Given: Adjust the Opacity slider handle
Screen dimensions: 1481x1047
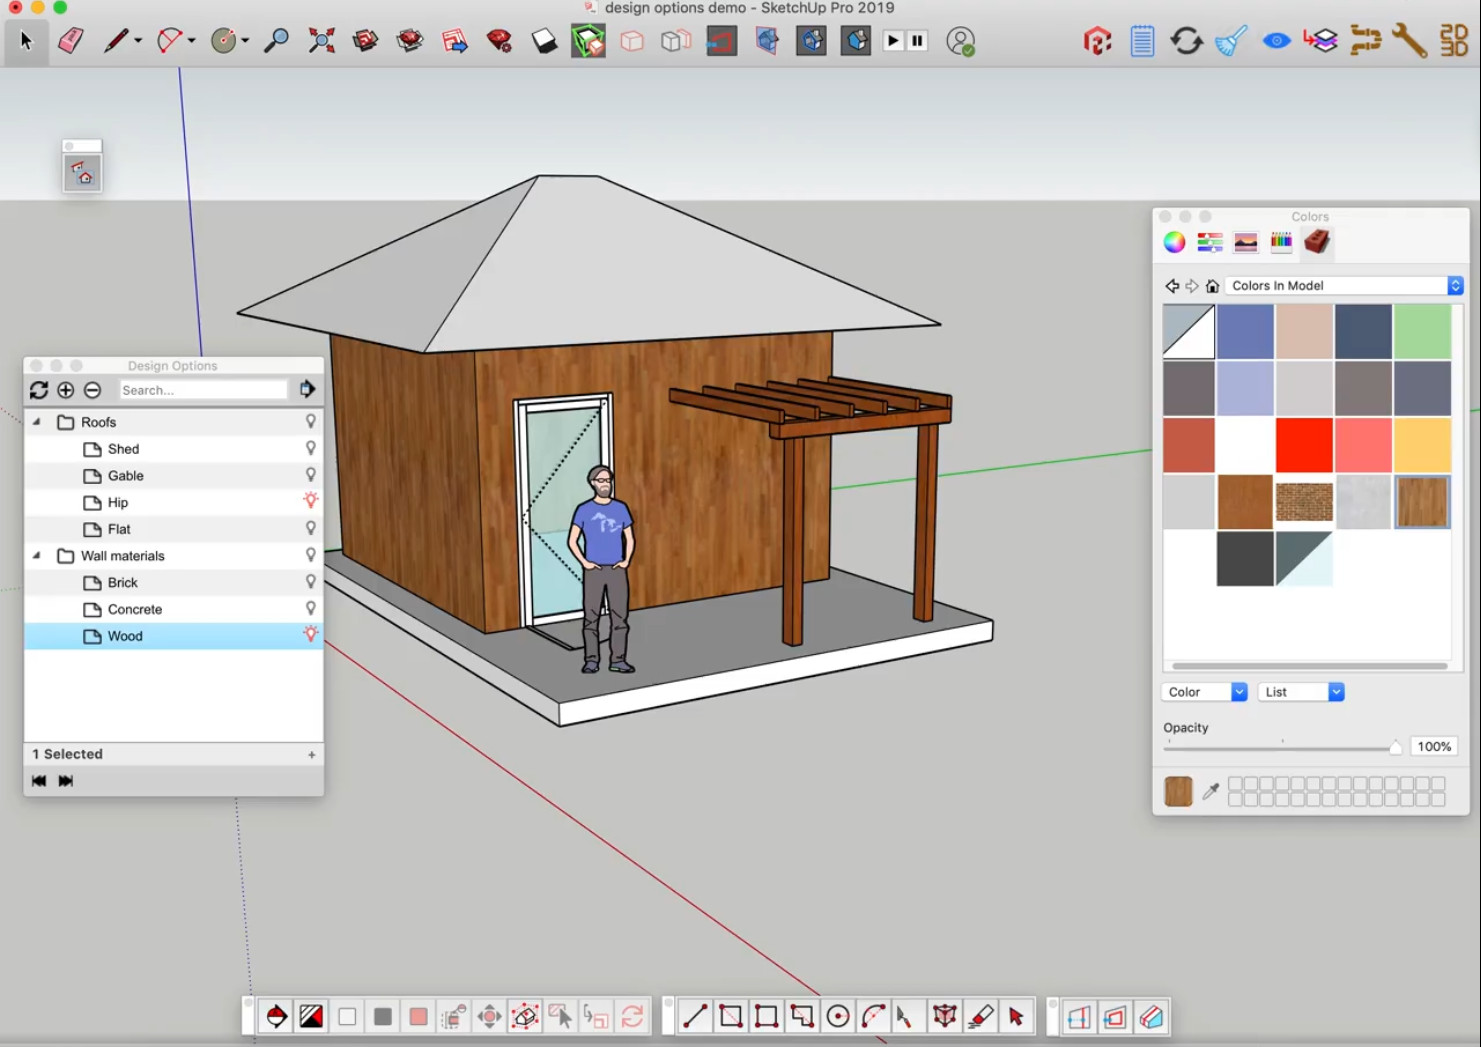Looking at the screenshot, I should (x=1395, y=747).
